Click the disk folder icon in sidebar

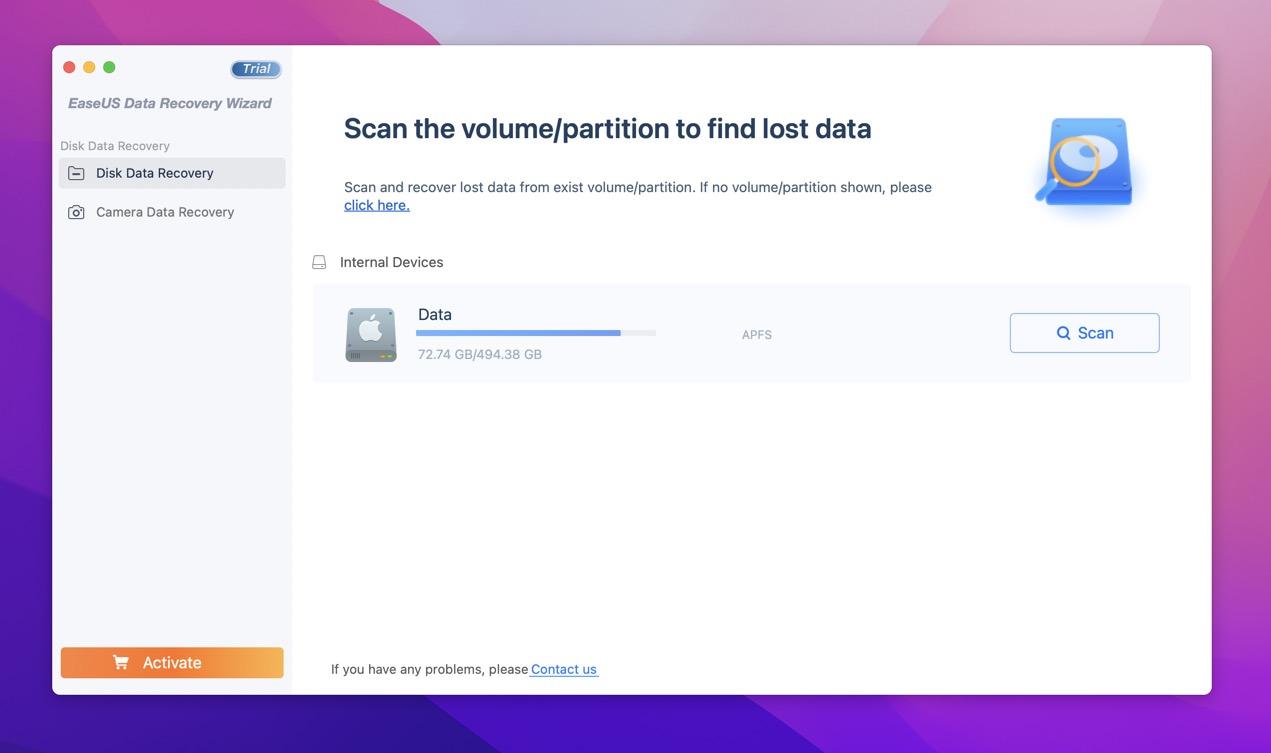[x=76, y=173]
